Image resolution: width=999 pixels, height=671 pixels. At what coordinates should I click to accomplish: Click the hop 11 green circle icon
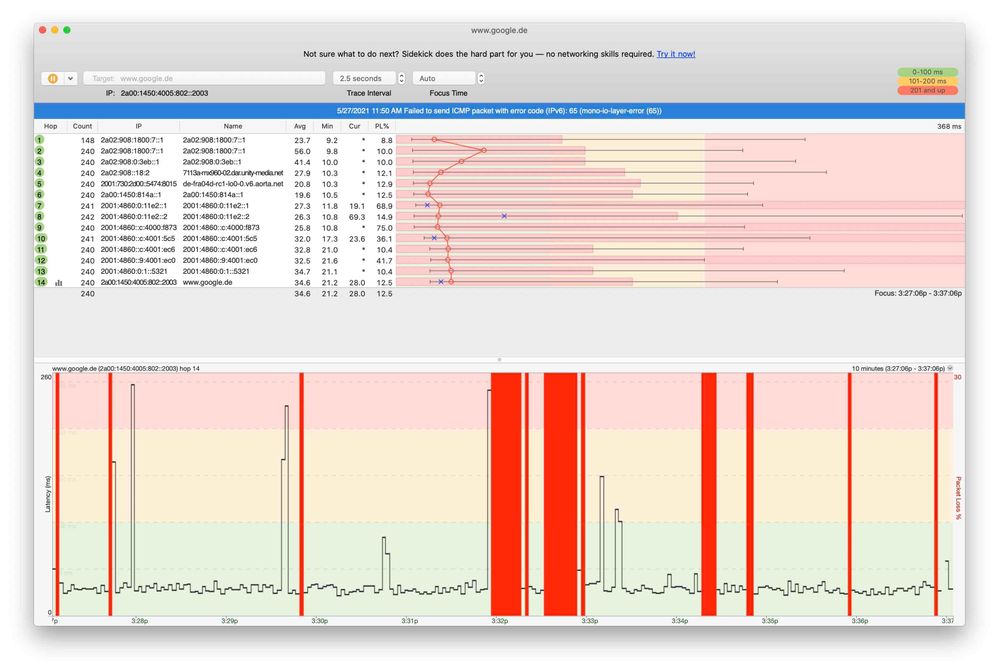click(x=41, y=249)
